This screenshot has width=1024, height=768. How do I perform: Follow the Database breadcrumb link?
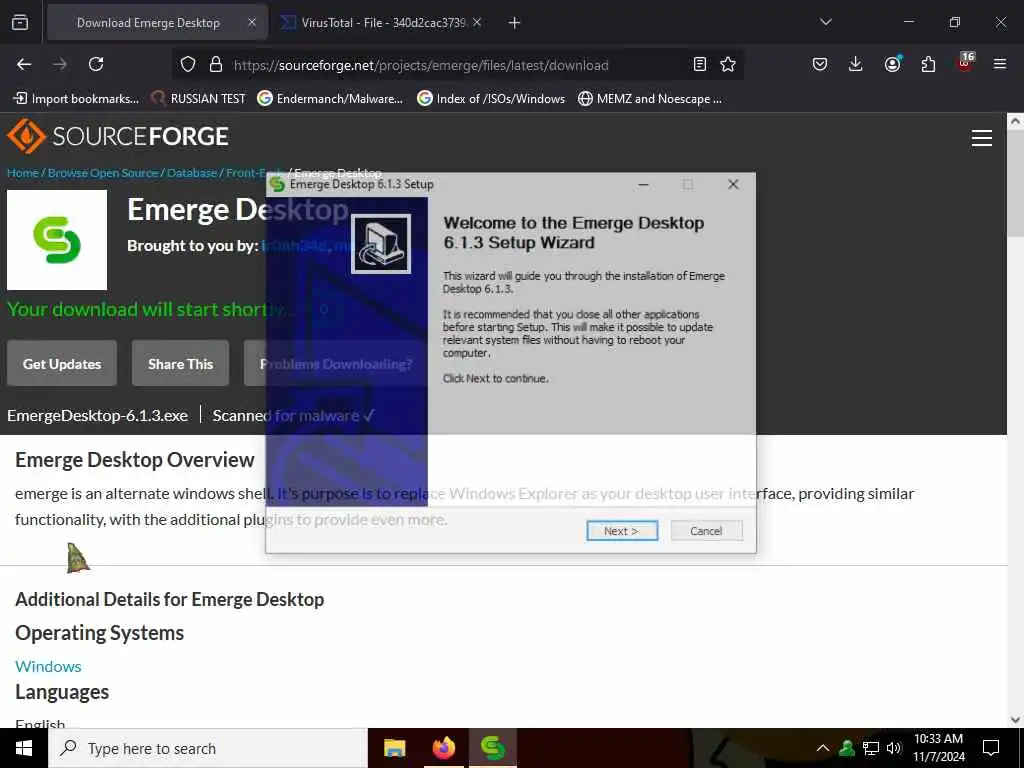click(191, 173)
